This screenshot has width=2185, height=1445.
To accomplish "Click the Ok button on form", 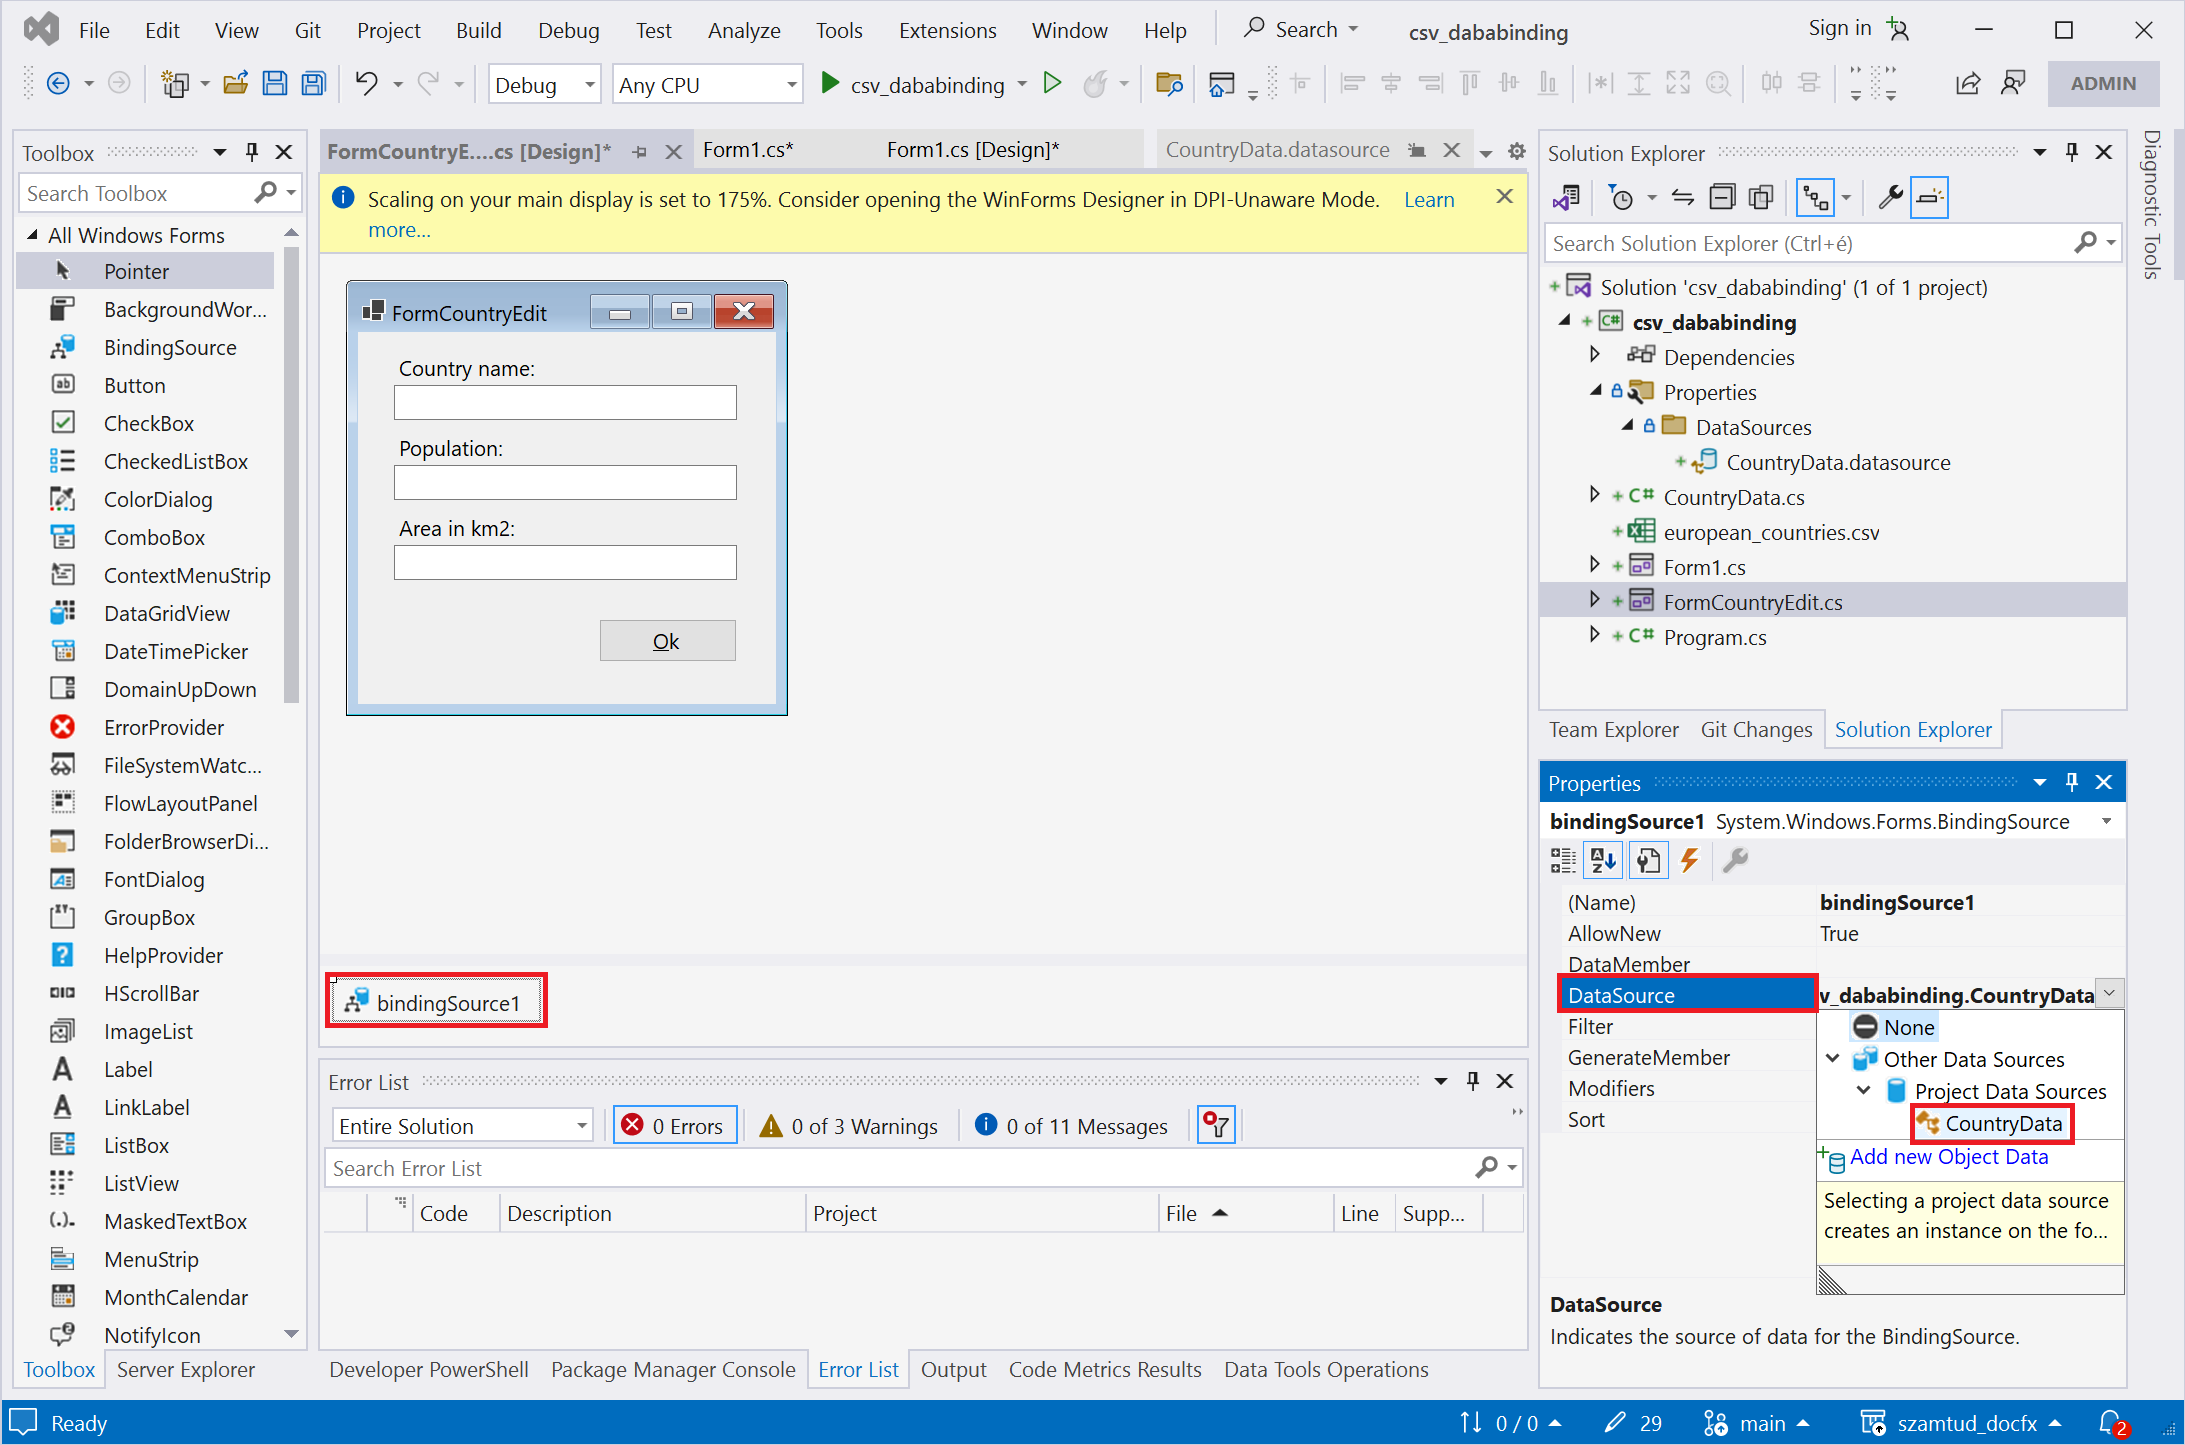I will [x=667, y=641].
